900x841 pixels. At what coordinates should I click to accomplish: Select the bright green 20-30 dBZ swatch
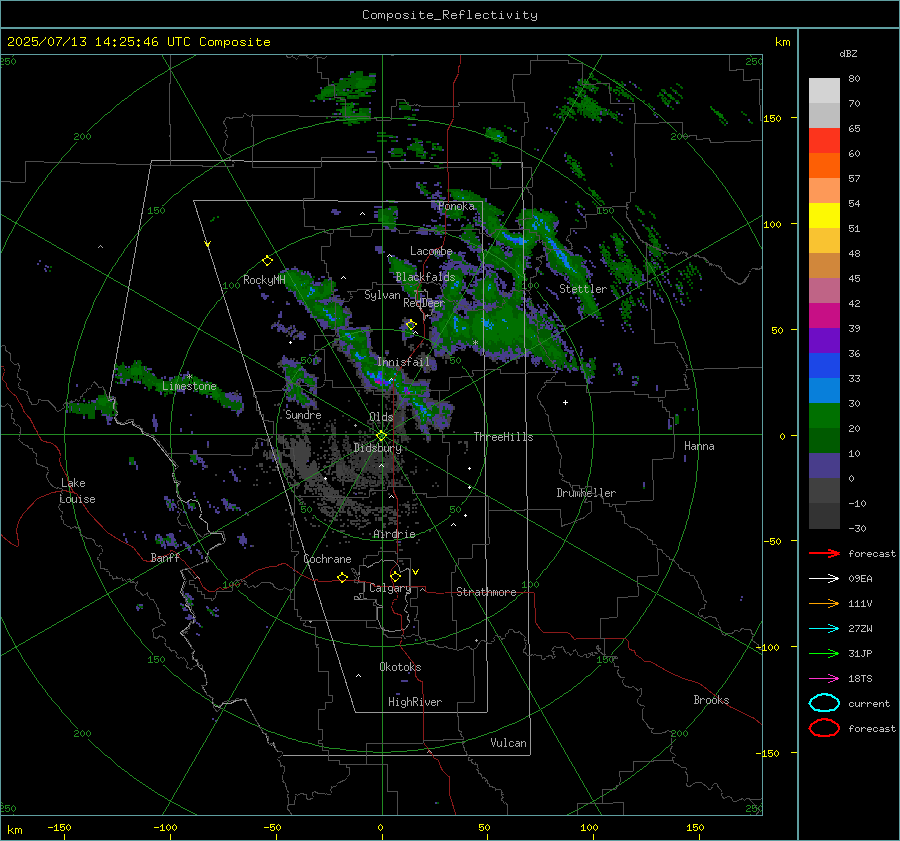[824, 416]
